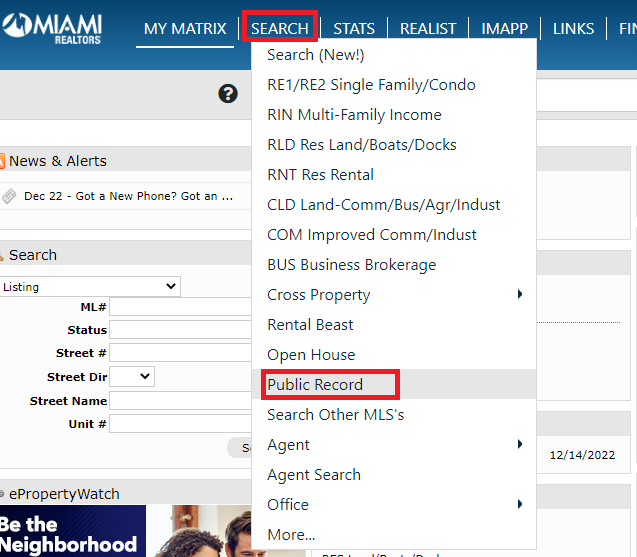This screenshot has height=557, width=637.
Task: Click the News & Alerts RSS icon
Action: tap(2, 161)
